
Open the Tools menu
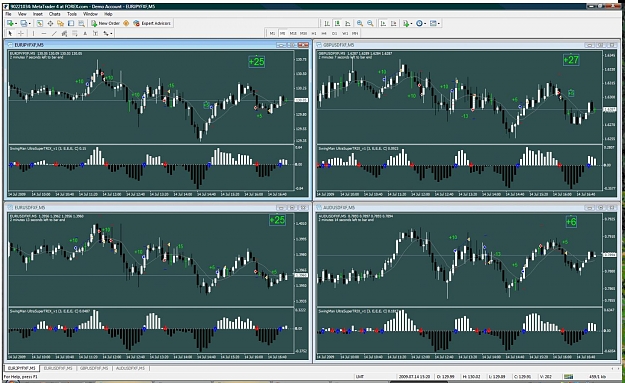click(x=72, y=14)
